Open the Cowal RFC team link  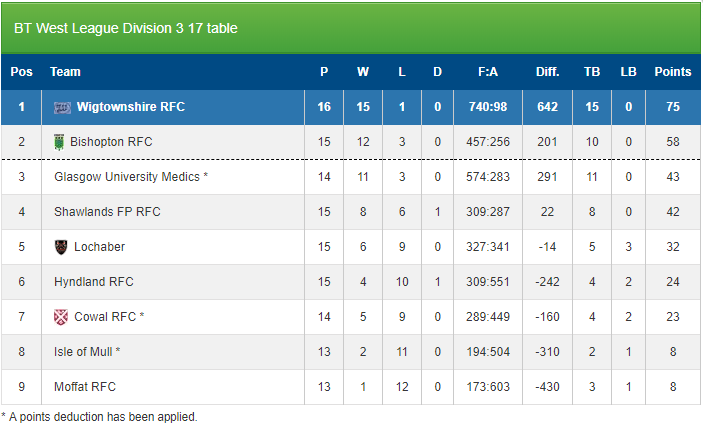(x=105, y=316)
